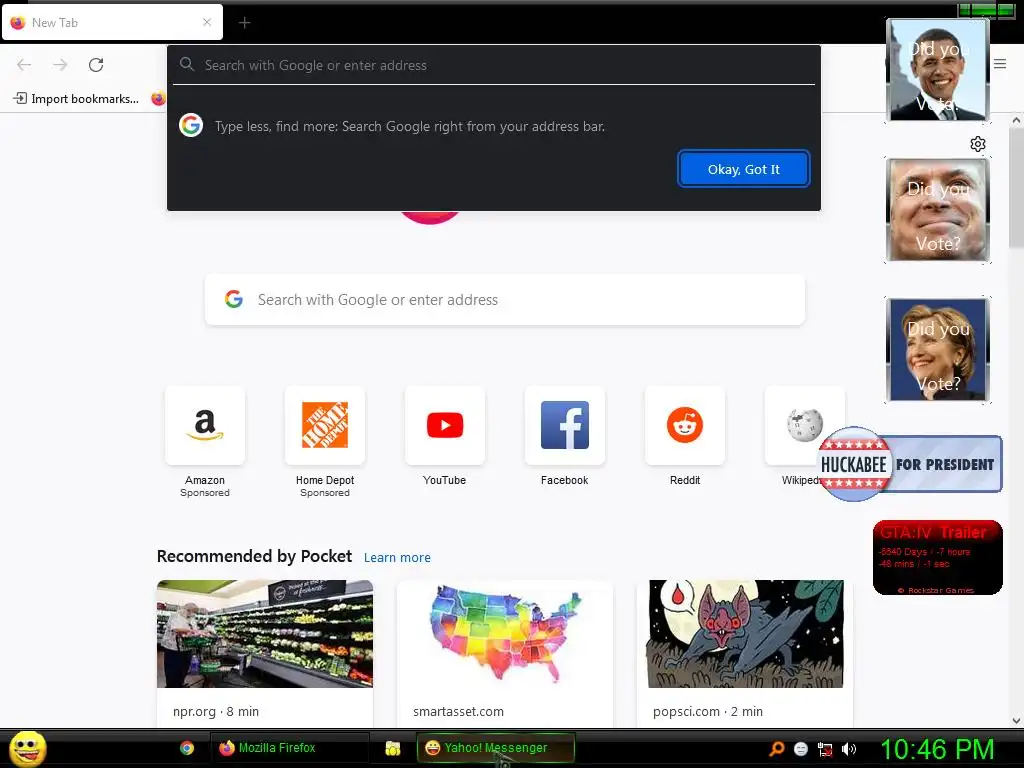1024x768 pixels.
Task: Click the vertical page scrollbar thumb
Action: point(1016,189)
